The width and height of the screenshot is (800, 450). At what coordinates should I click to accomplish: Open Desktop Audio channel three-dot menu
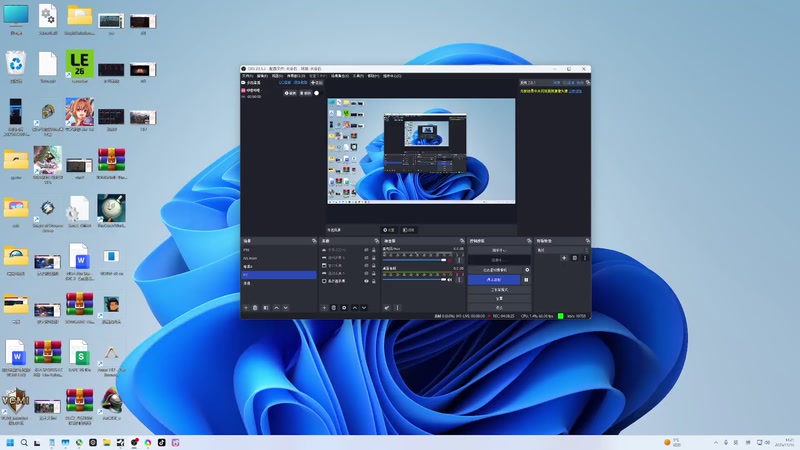459,279
